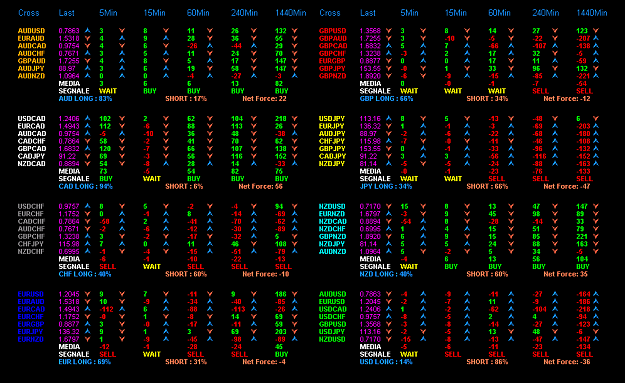Click the trend arrow beside AUDUSD 0.7863 in the AUD panel
The width and height of the screenshot is (625, 383).
tap(87, 31)
